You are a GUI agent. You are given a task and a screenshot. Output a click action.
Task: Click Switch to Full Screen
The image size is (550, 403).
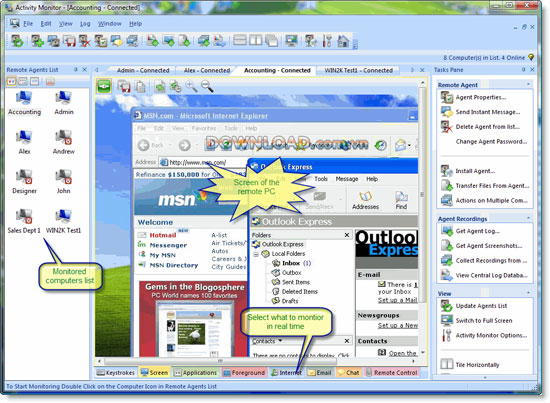point(484,321)
